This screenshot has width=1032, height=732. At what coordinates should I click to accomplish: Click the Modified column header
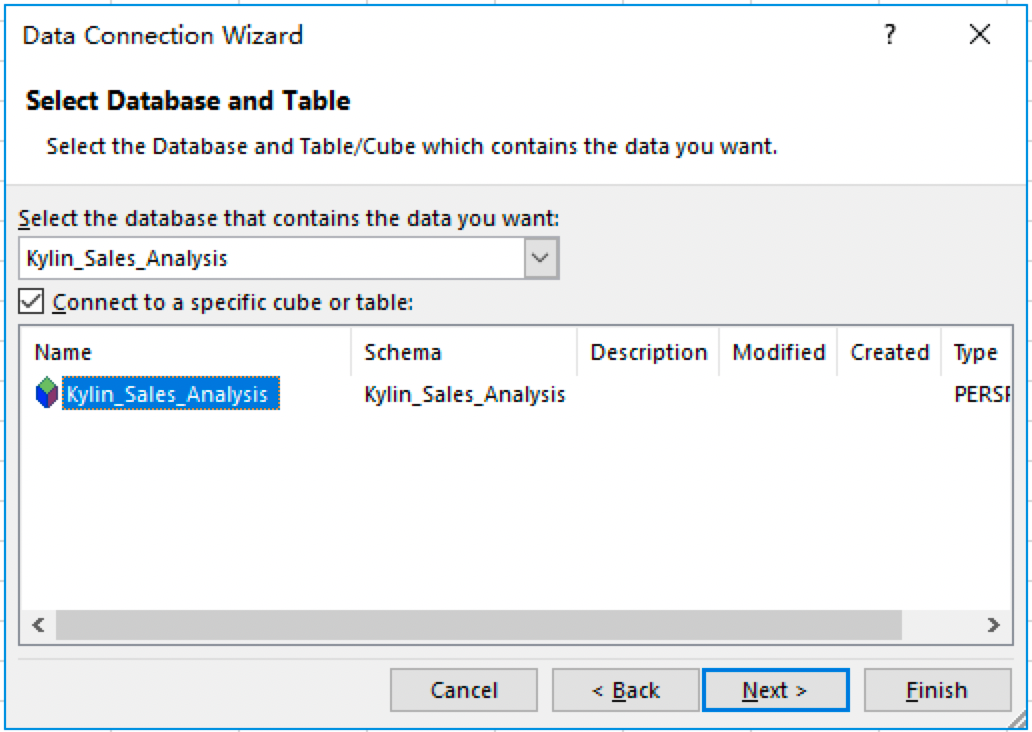coord(778,352)
